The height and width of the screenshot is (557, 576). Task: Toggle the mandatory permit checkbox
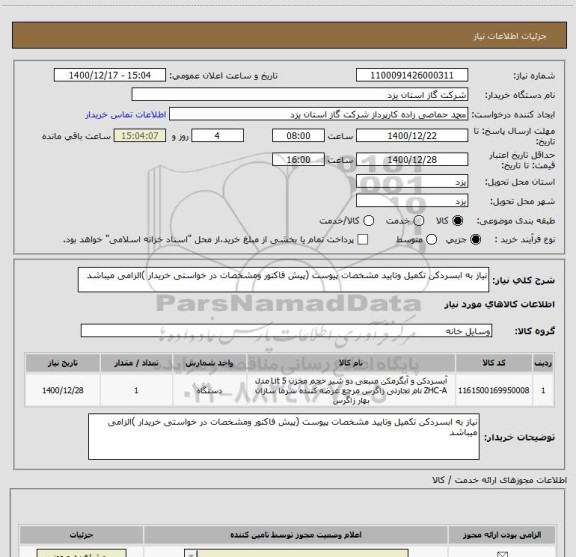tap(502, 554)
